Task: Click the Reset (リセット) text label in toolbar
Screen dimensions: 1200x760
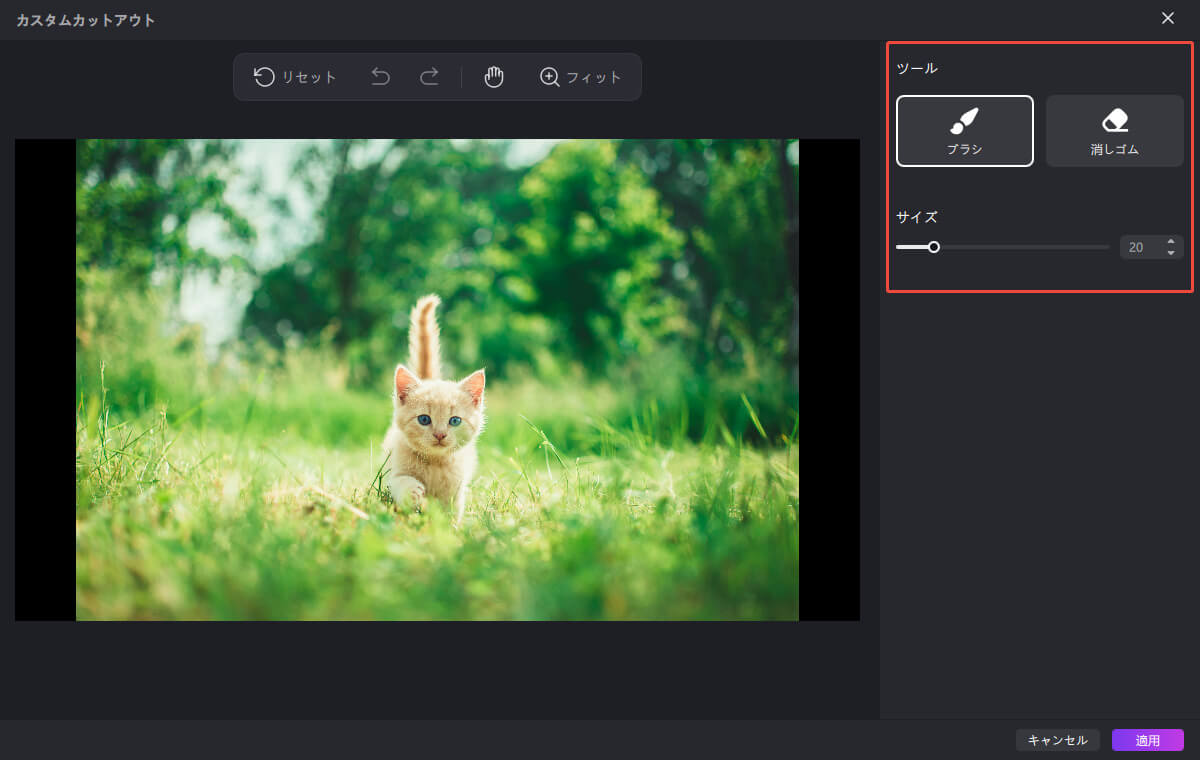Action: (x=309, y=77)
